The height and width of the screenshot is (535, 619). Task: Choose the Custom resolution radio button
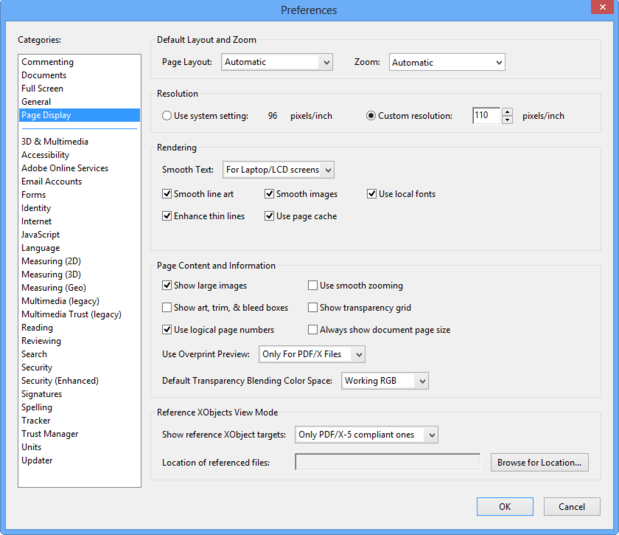click(371, 116)
